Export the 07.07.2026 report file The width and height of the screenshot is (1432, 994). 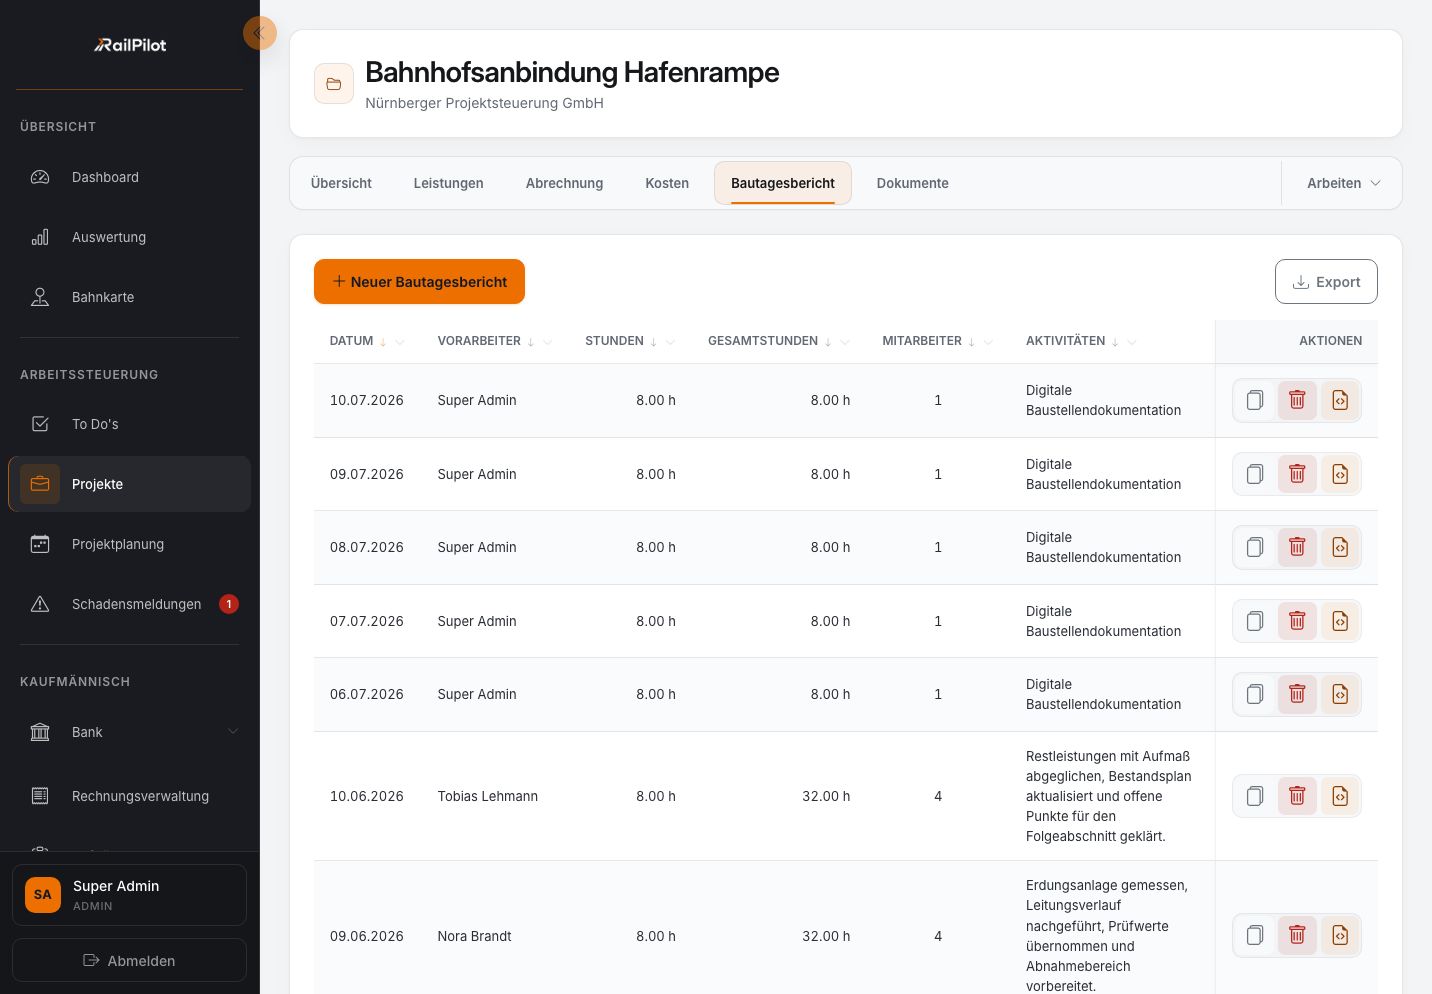click(x=1340, y=621)
